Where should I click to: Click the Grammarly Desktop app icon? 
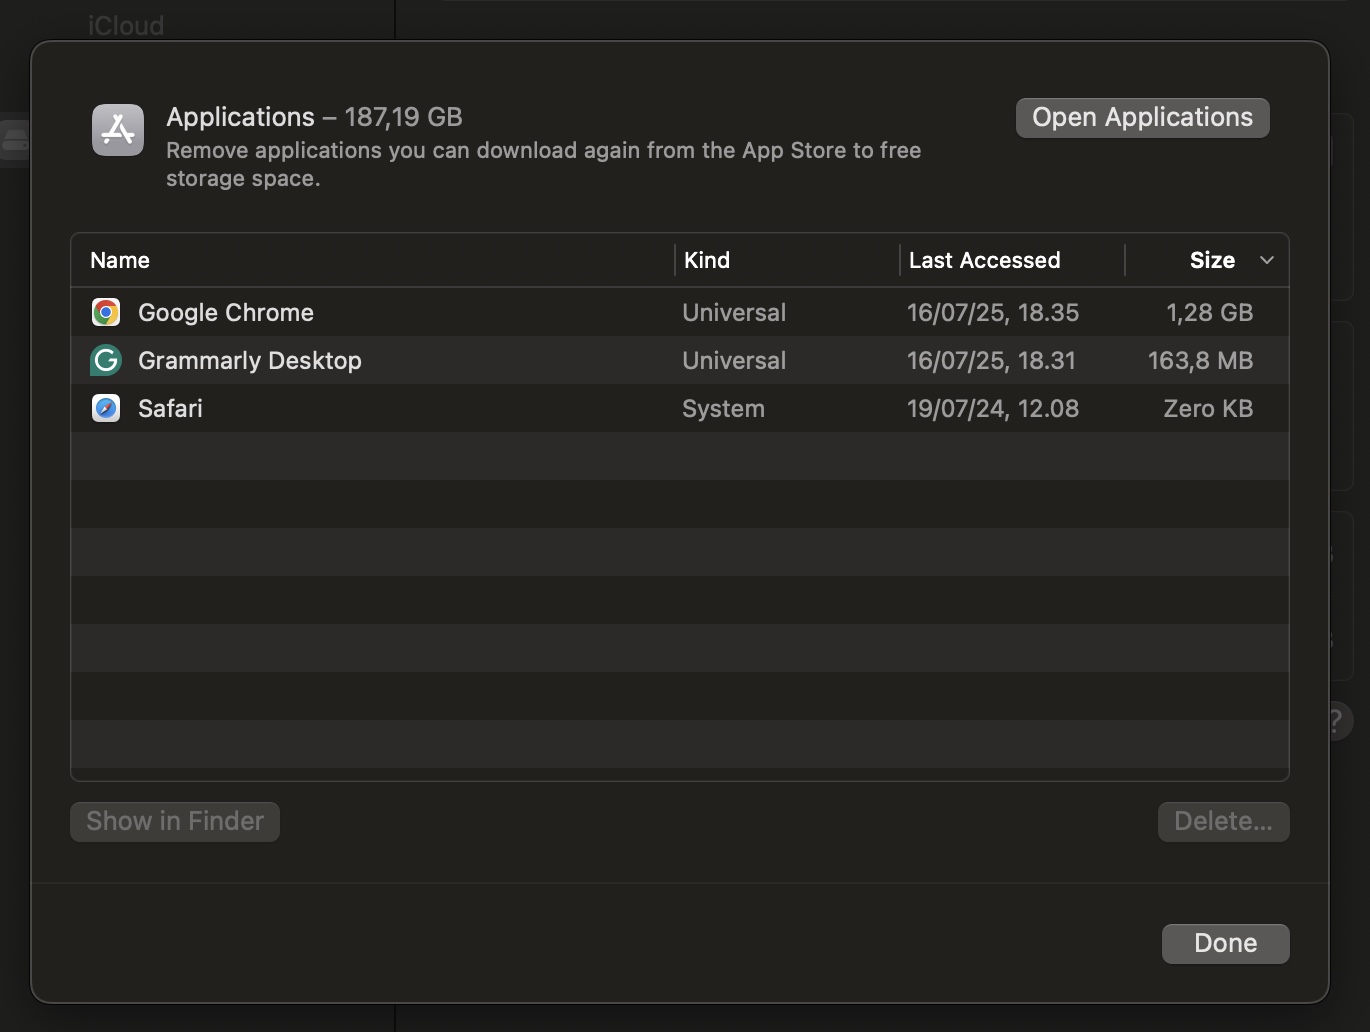pyautogui.click(x=106, y=360)
